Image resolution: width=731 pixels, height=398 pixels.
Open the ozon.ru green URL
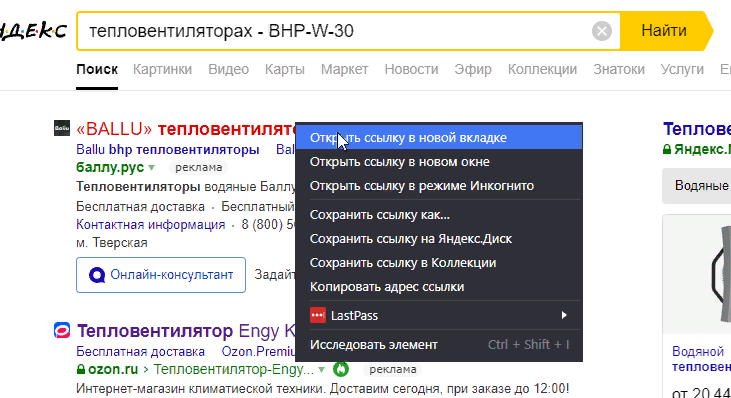[112, 370]
